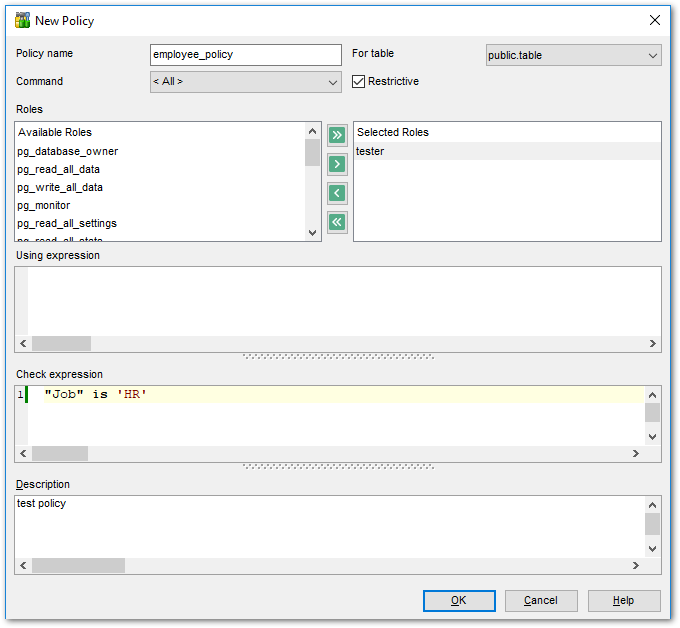Select tester in Selected Roles
Image resolution: width=680 pixels, height=628 pixels.
(x=370, y=152)
